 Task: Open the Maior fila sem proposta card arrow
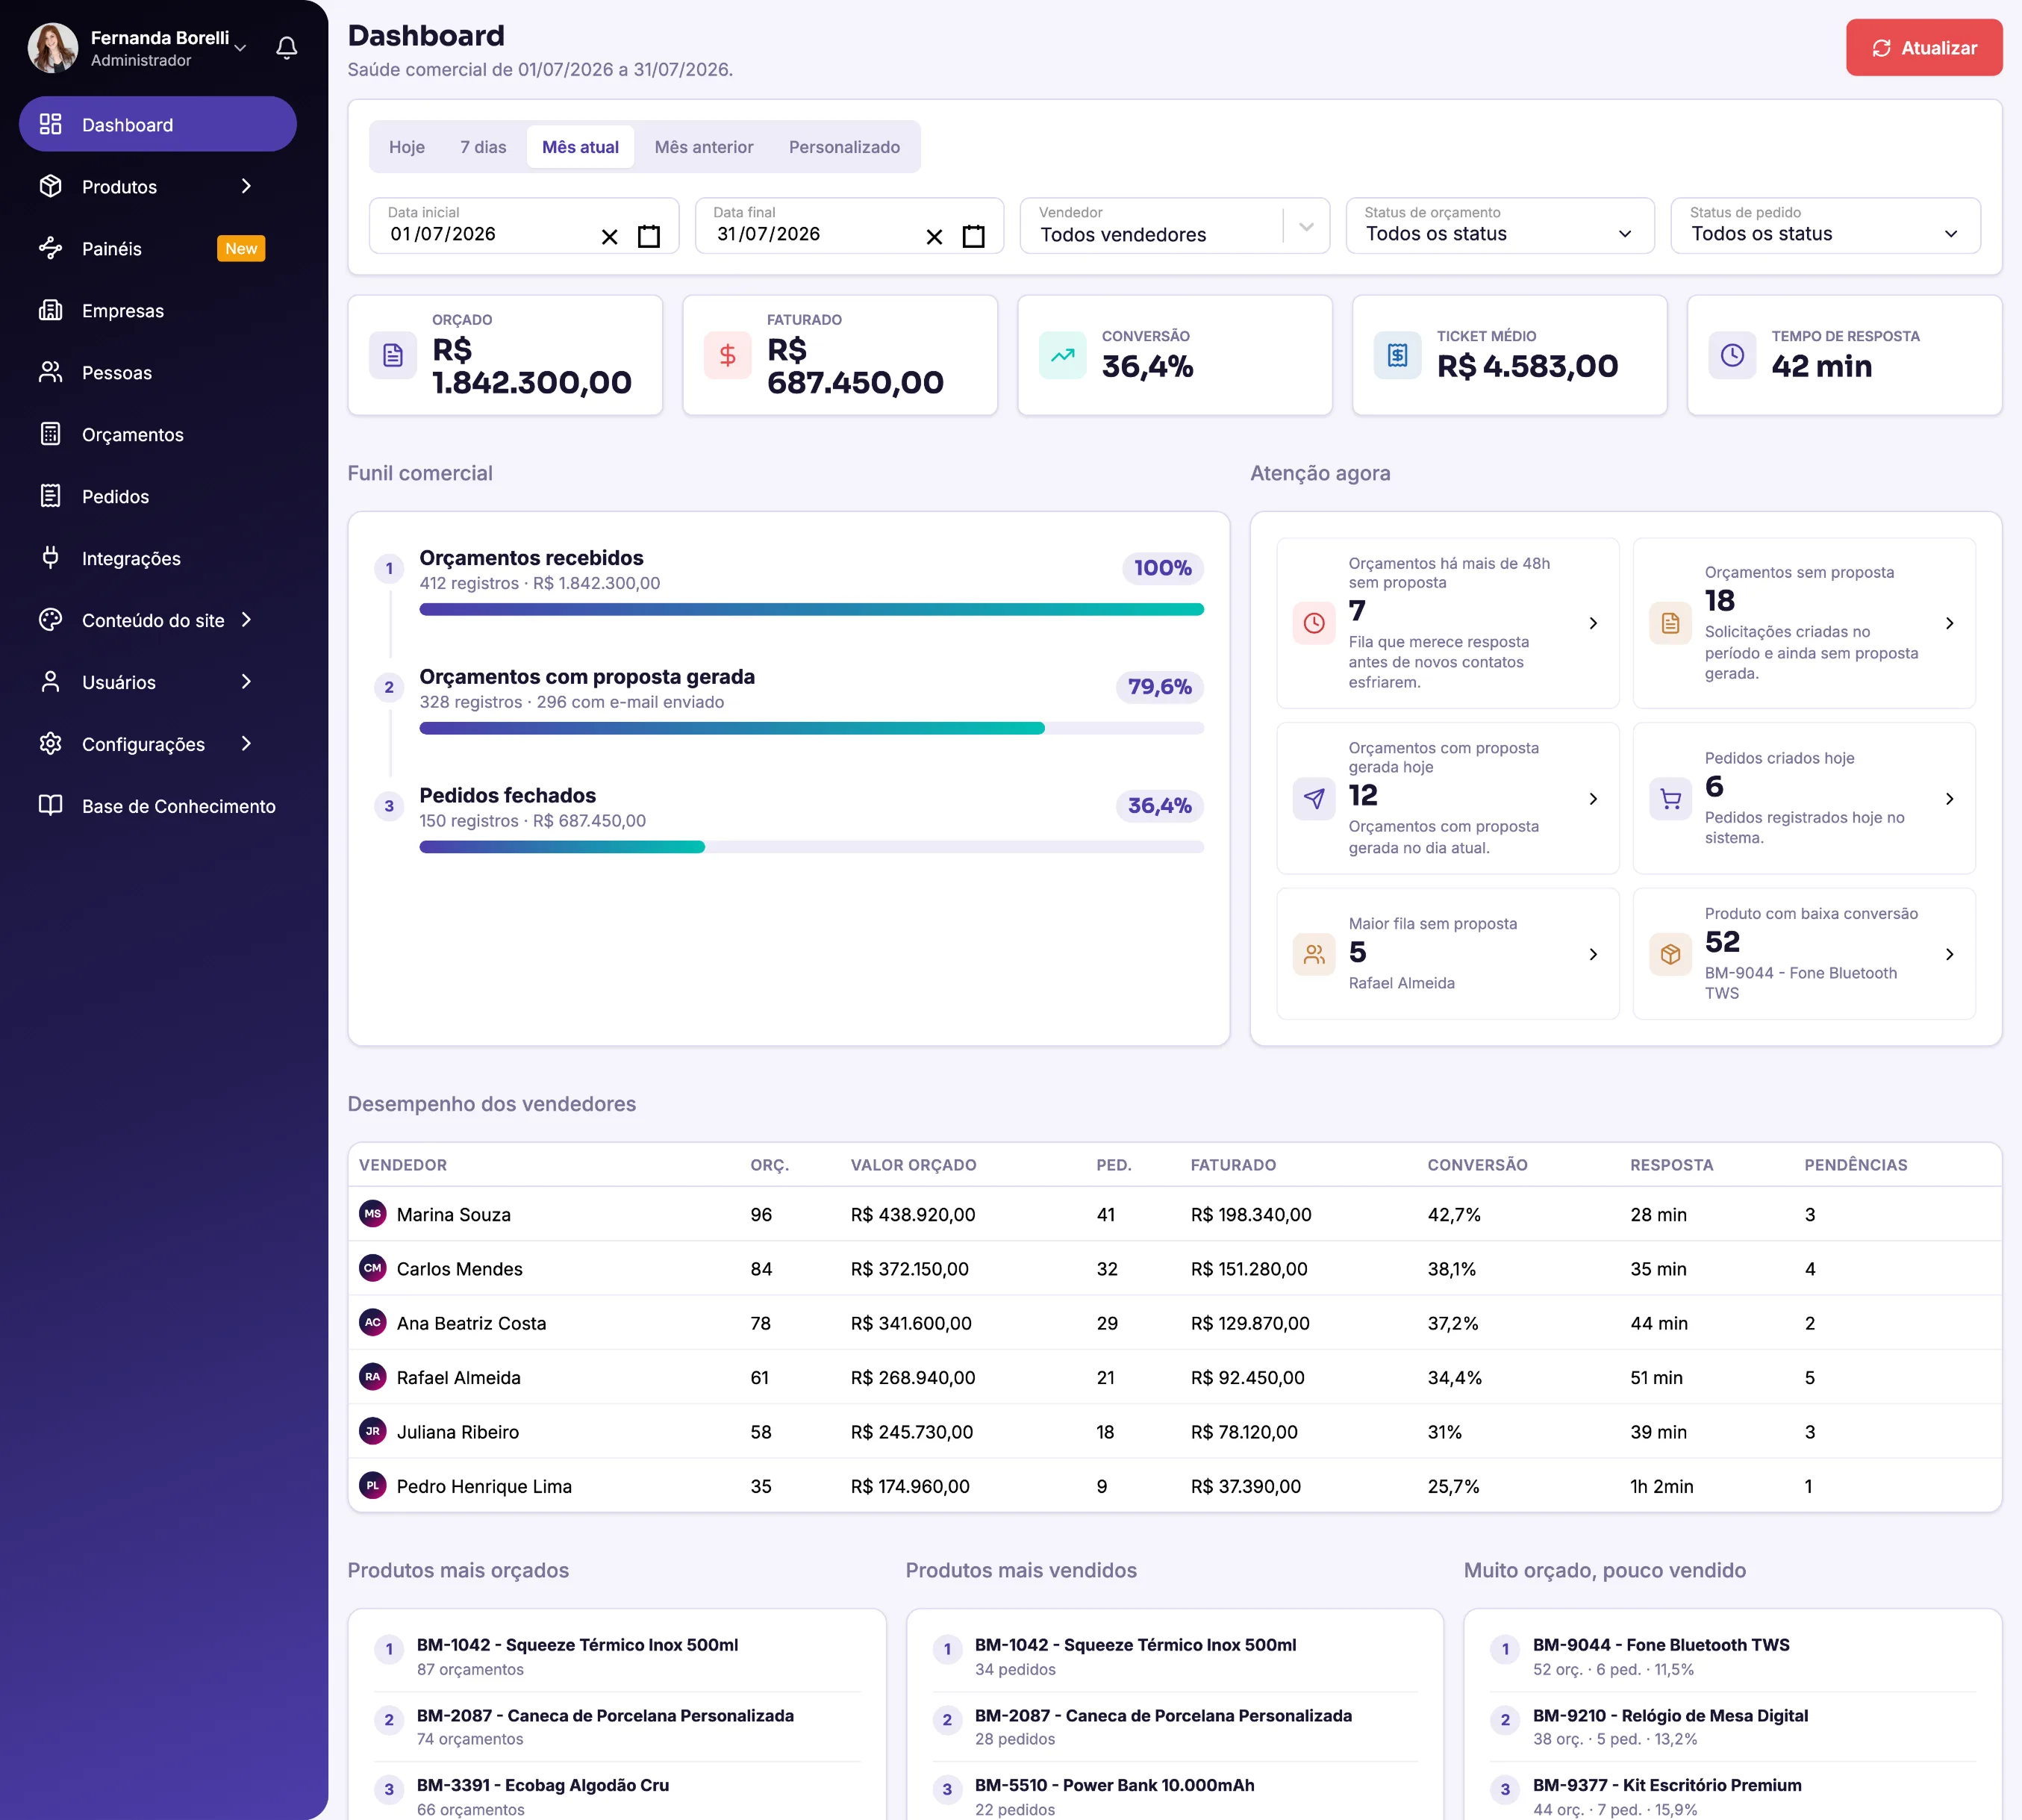[1593, 954]
